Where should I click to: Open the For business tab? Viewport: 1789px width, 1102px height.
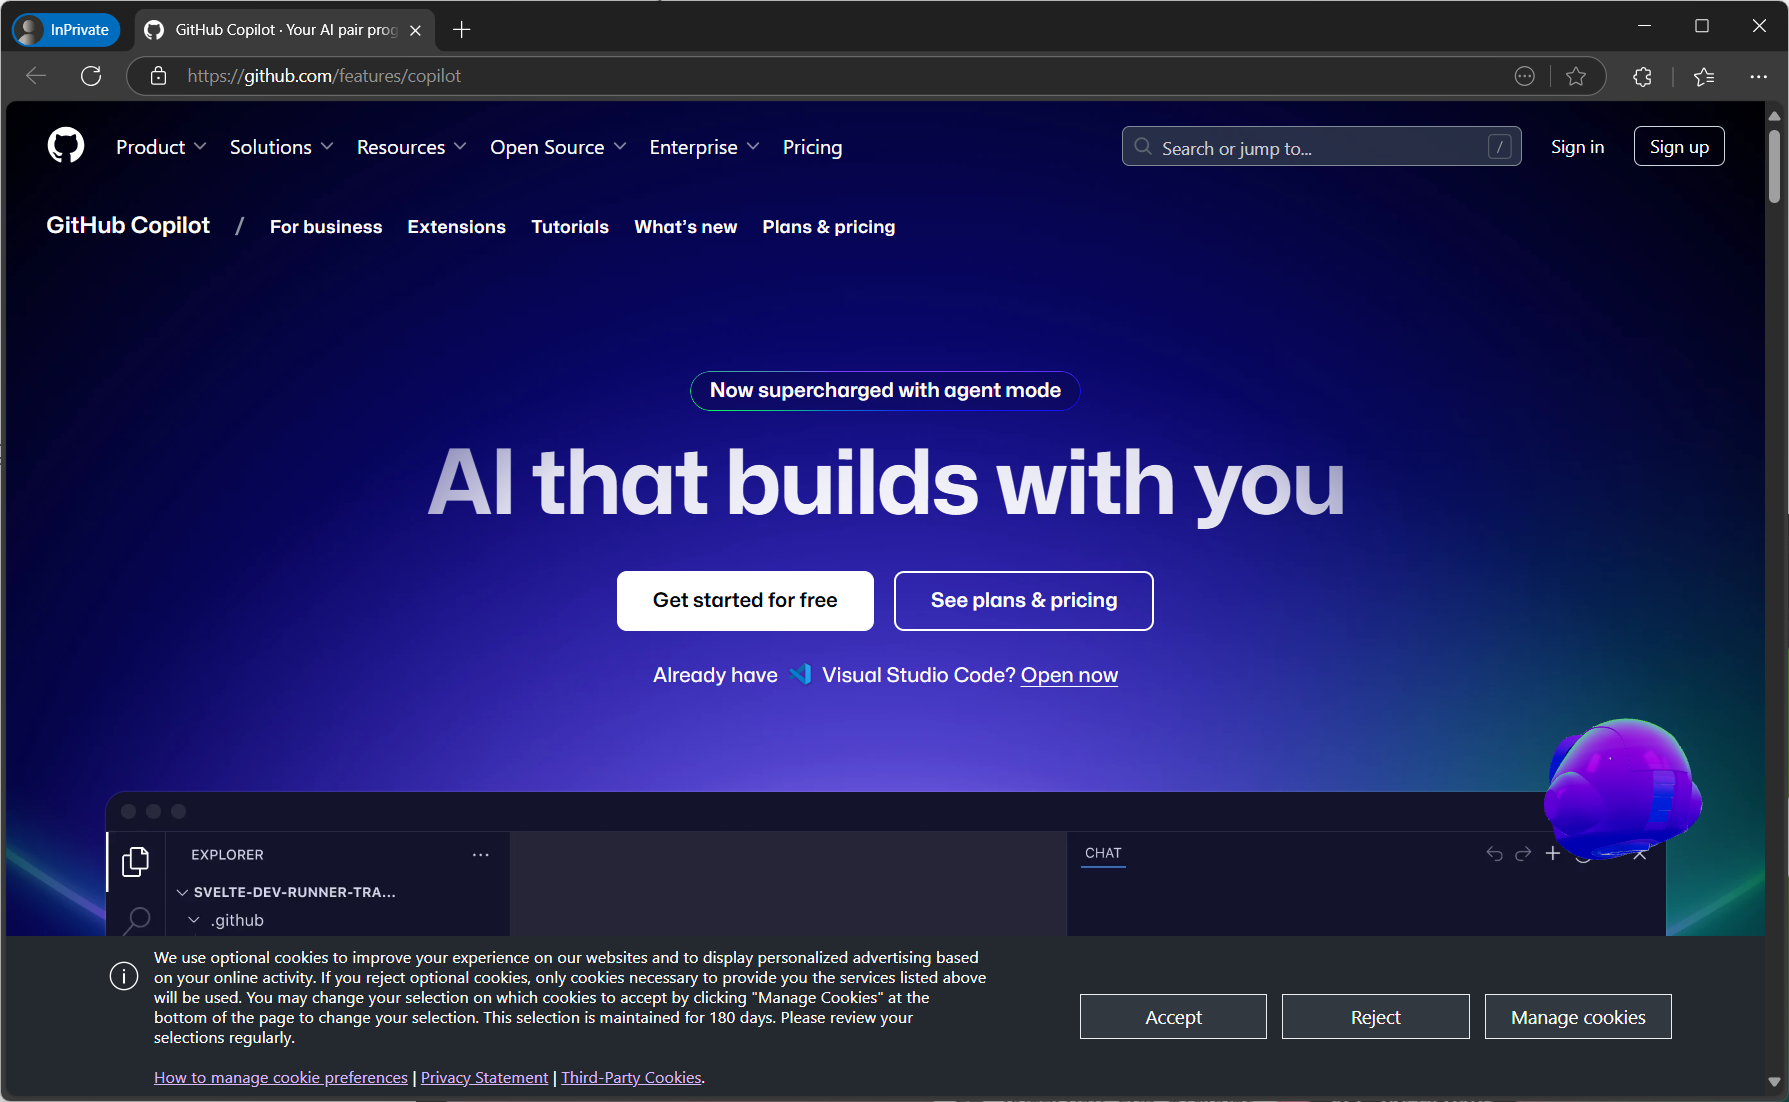(x=326, y=227)
